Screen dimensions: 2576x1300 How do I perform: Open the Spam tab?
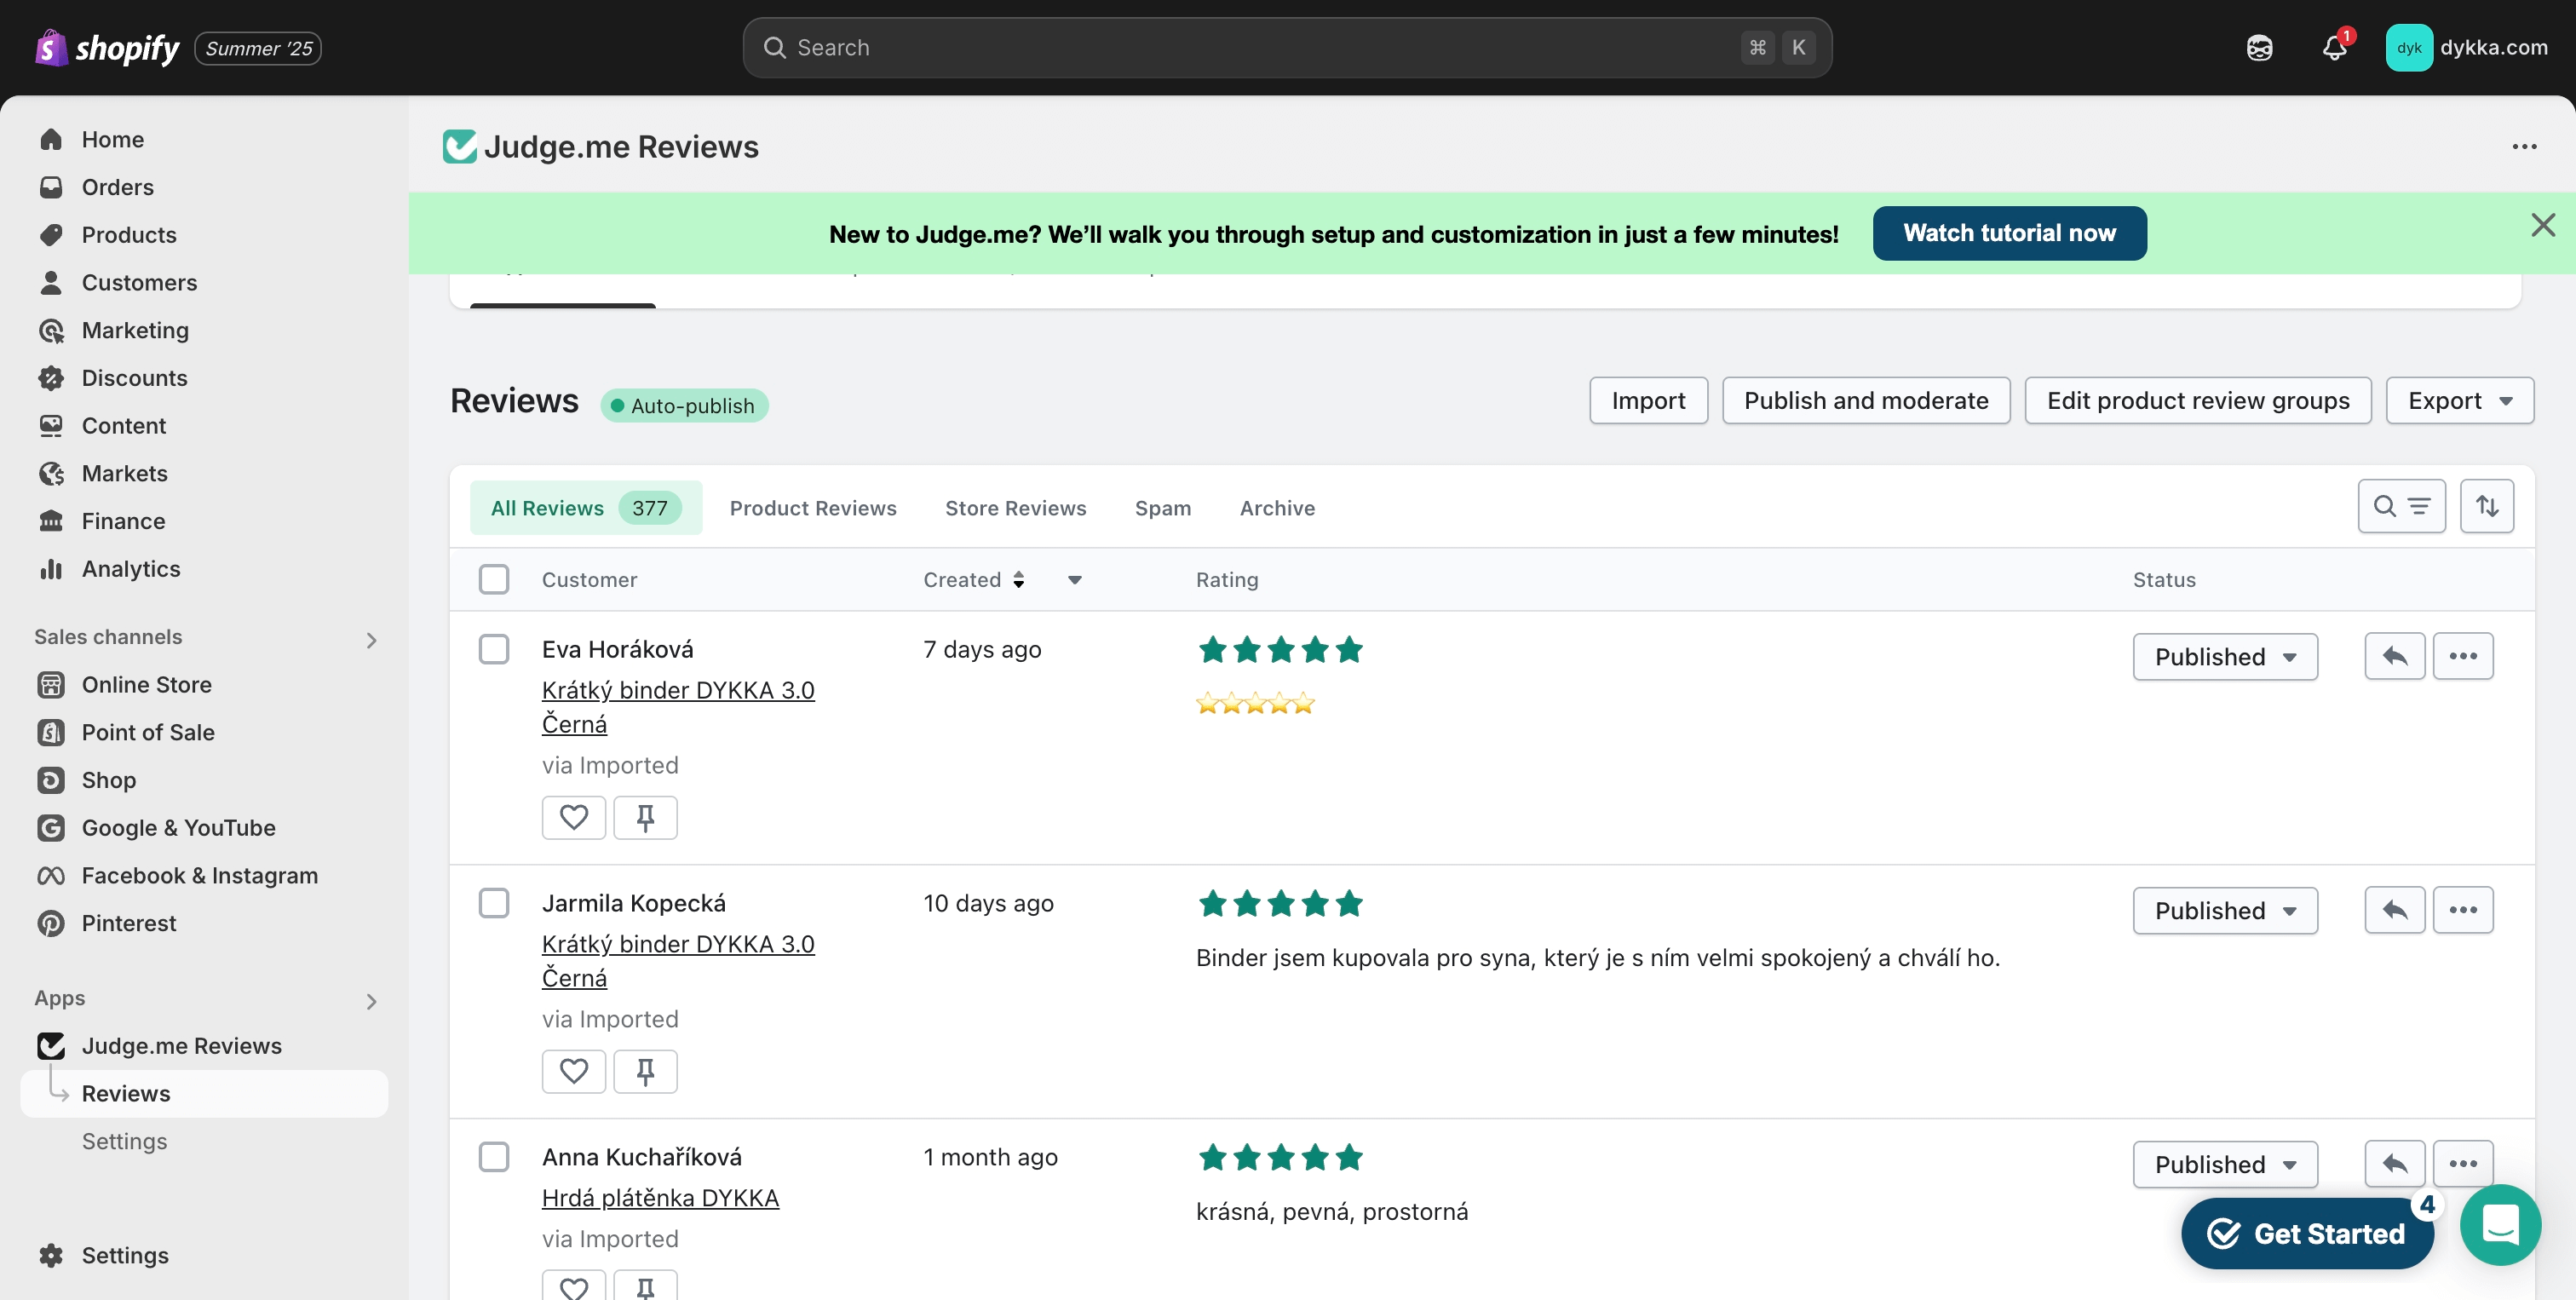point(1162,508)
